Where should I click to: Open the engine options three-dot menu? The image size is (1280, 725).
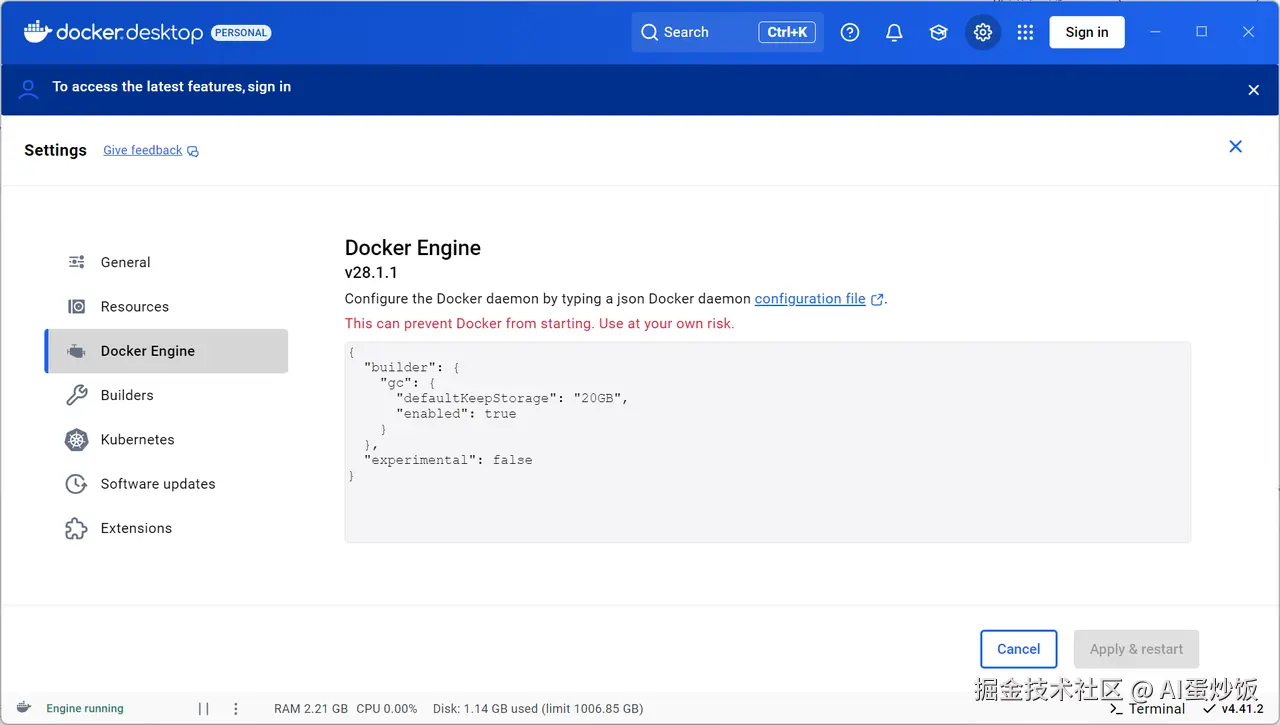click(x=236, y=709)
